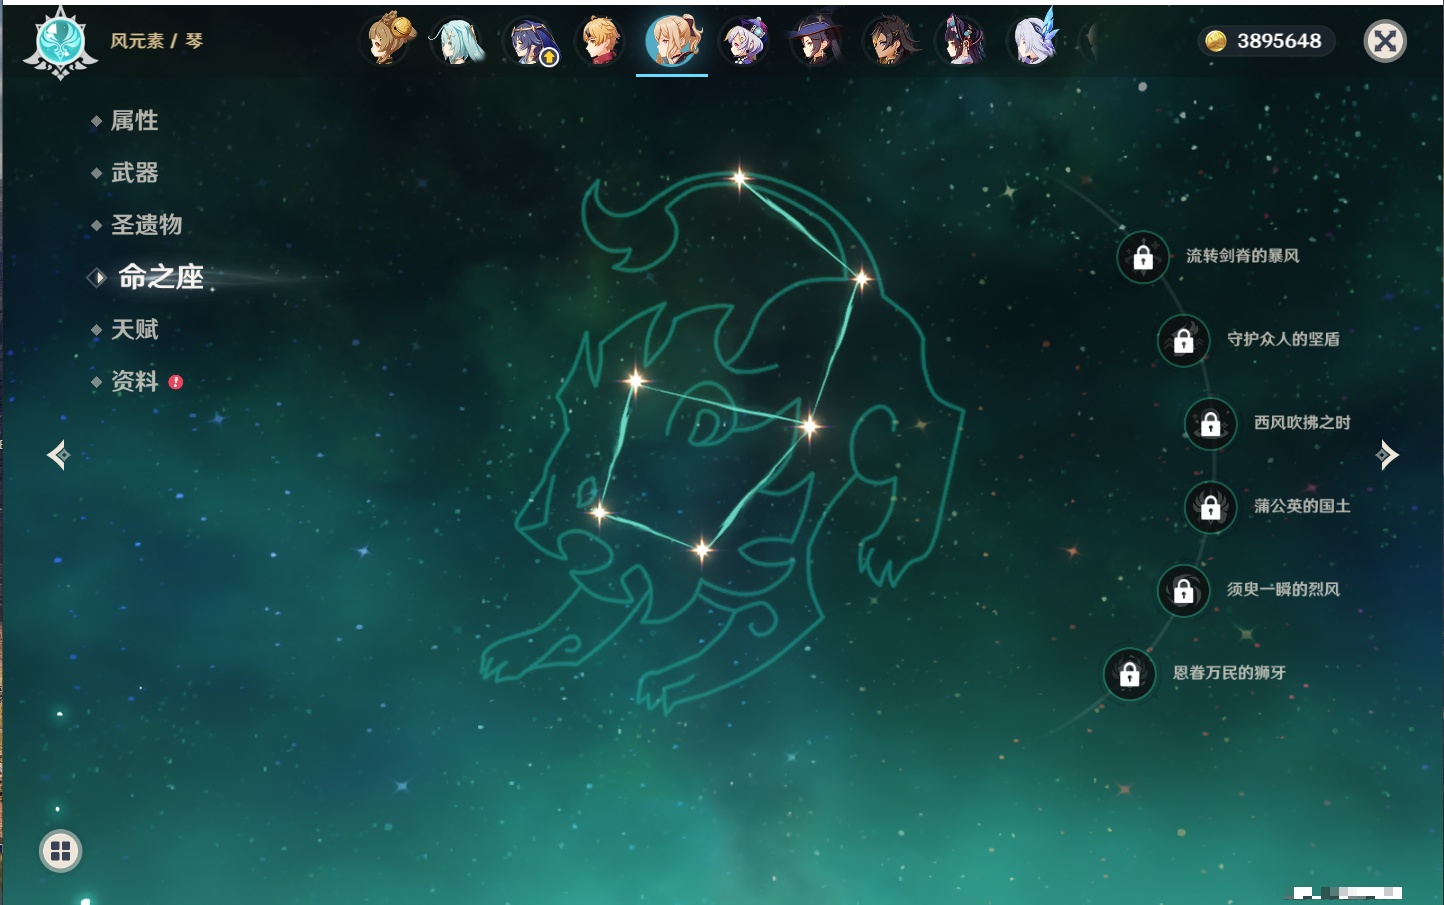
Task: Select the white-haired avatar with blue crystal
Action: coord(1034,40)
